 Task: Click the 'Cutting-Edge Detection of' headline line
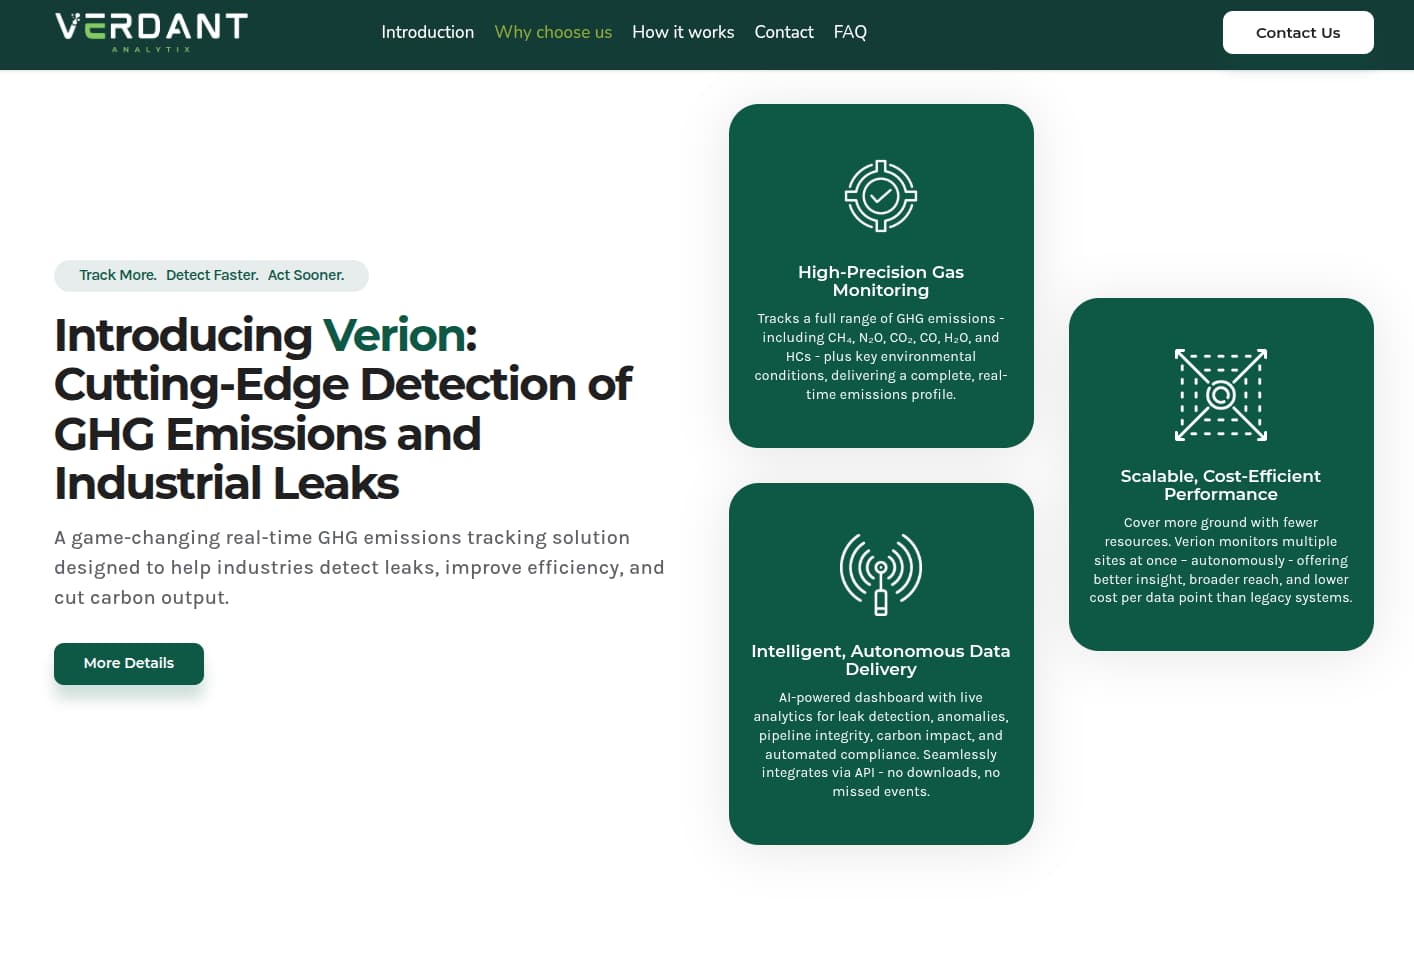[343, 385]
